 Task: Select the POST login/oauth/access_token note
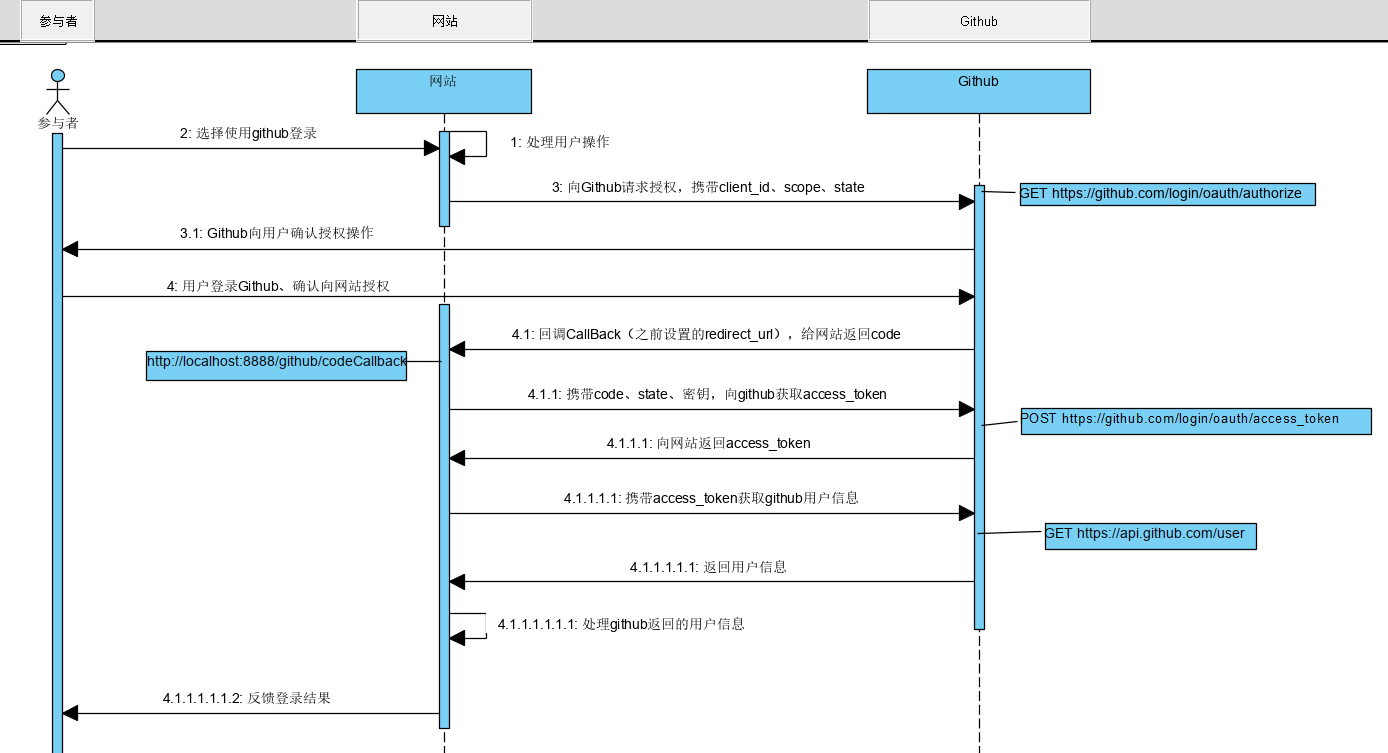1195,420
